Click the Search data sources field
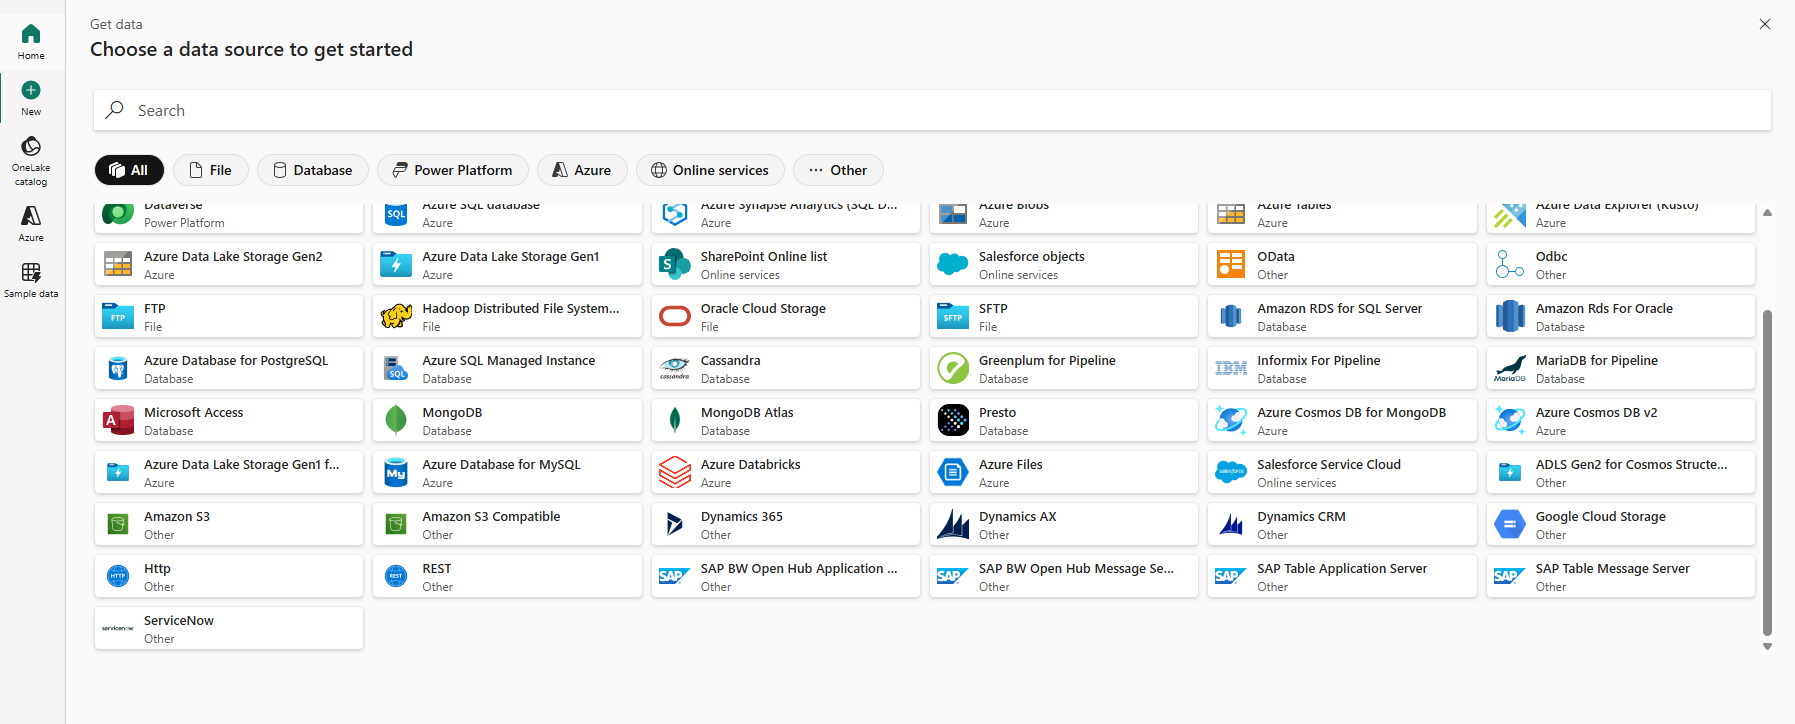The image size is (1795, 724). 930,110
